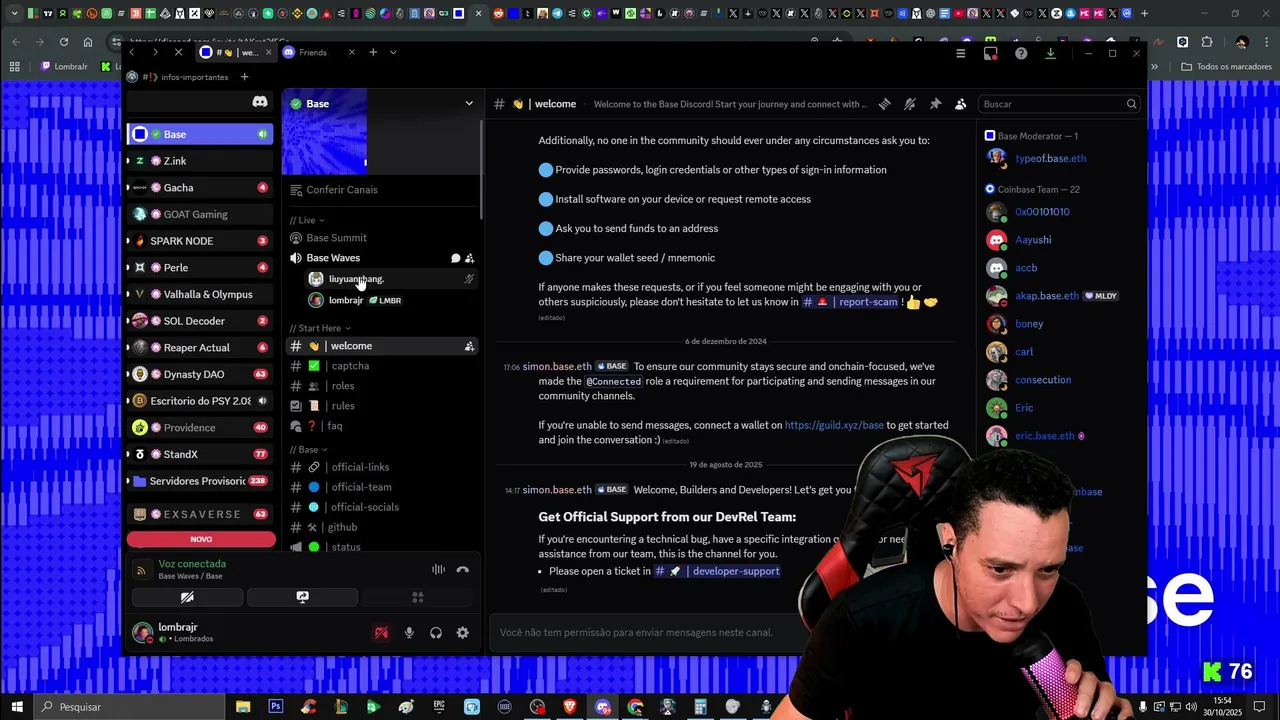Screen dimensions: 1280x720
Task: Open Discord tab list dropdown chevron
Action: click(393, 52)
